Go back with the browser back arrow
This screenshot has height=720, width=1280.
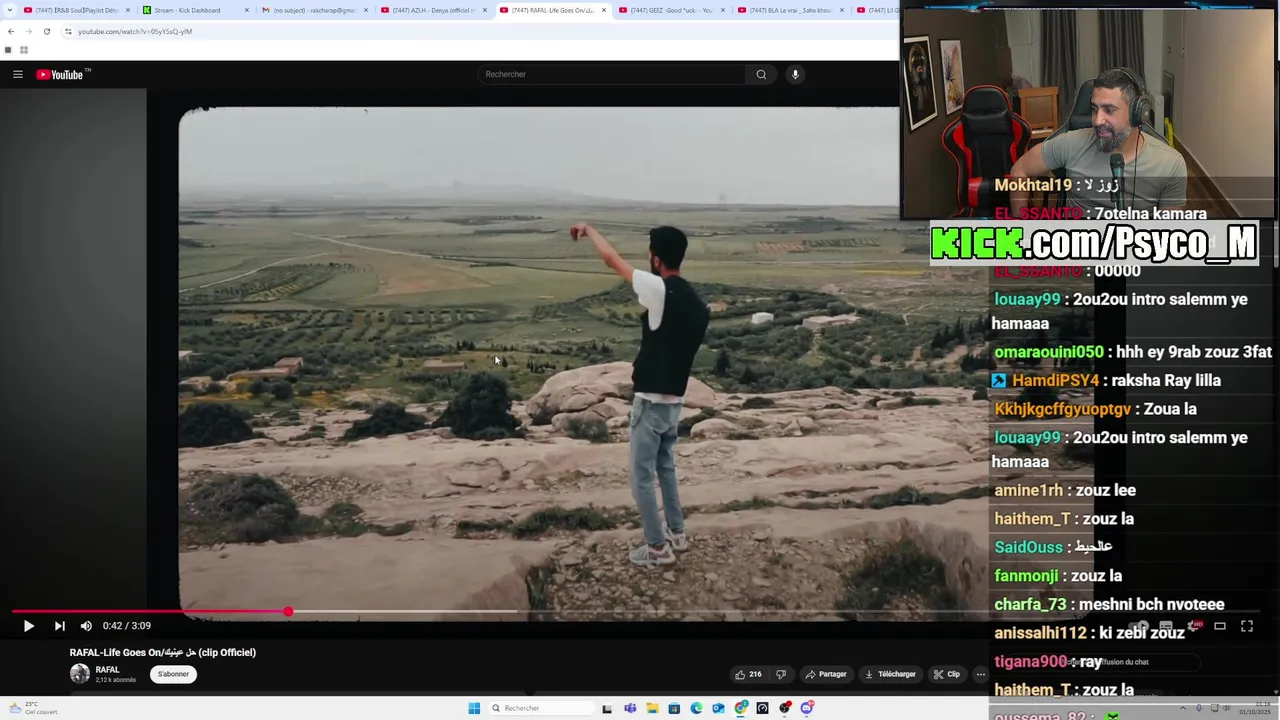pos(11,31)
